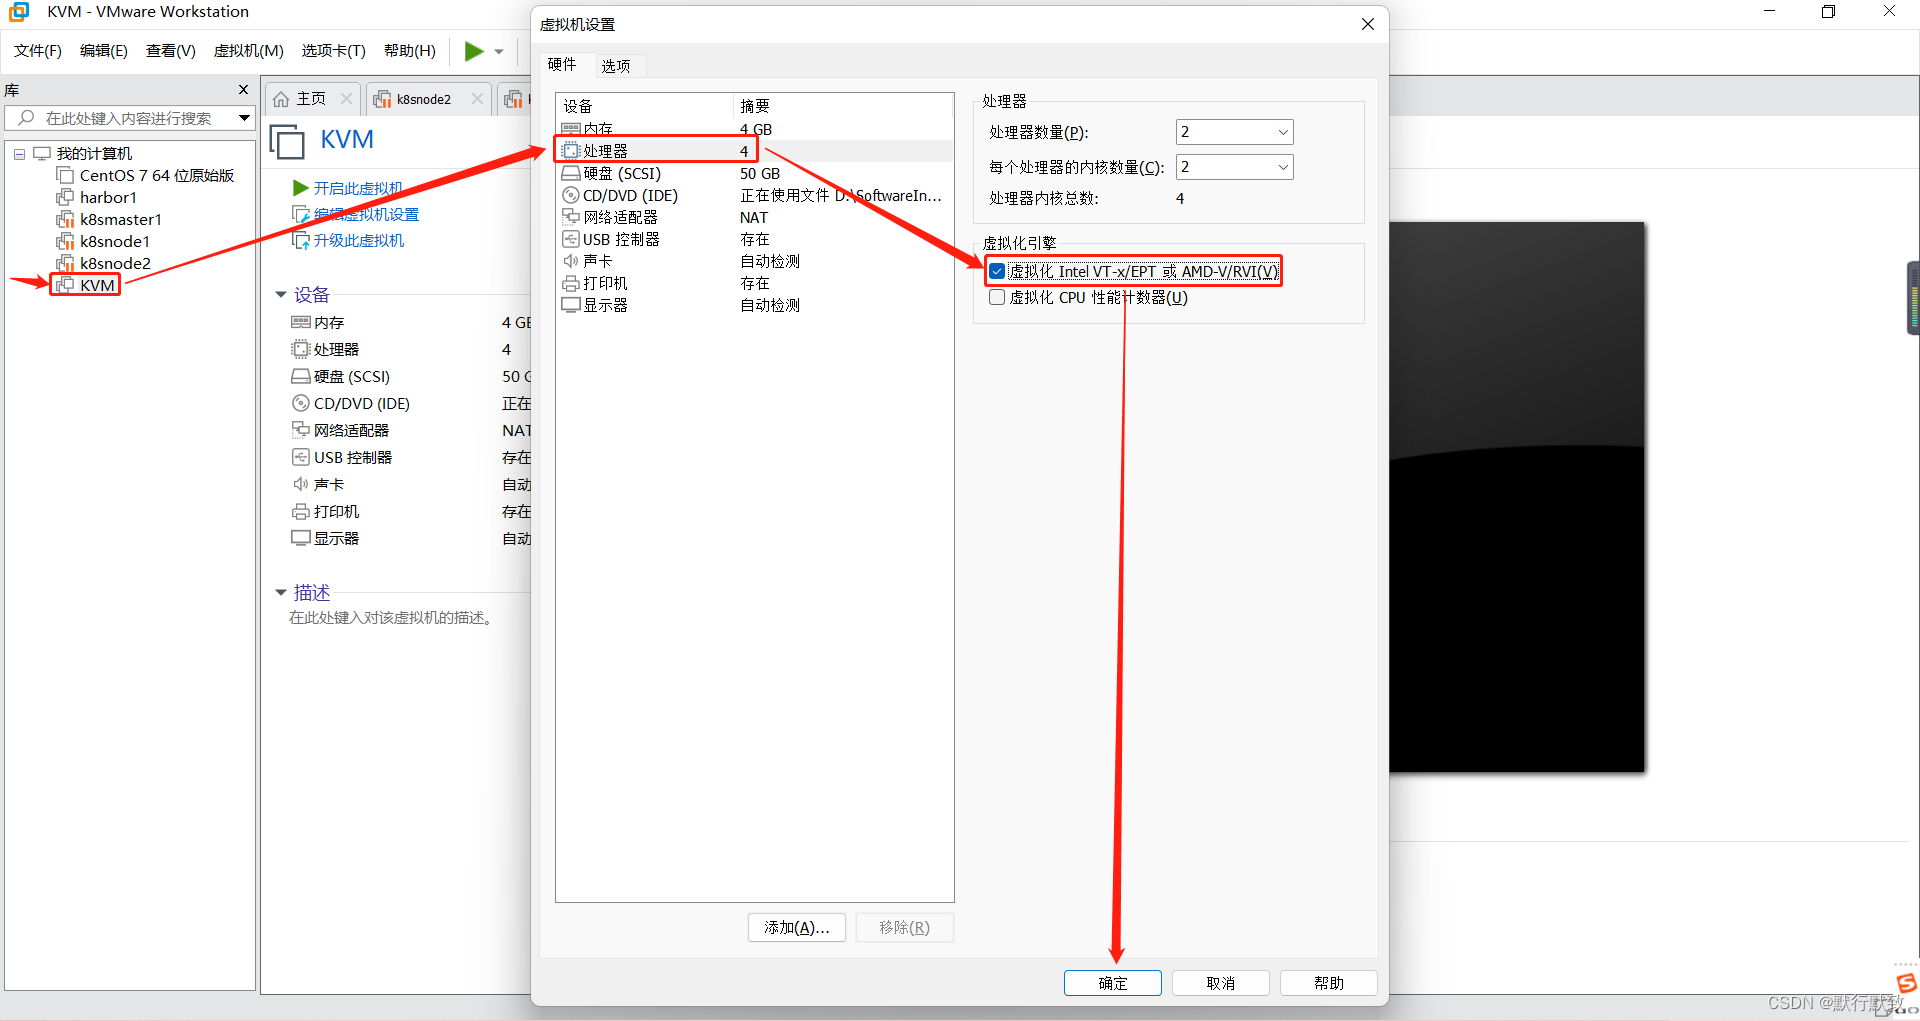Viewport: 1920px width, 1021px height.
Task: Open the 编辑(E) menu
Action: coord(104,51)
